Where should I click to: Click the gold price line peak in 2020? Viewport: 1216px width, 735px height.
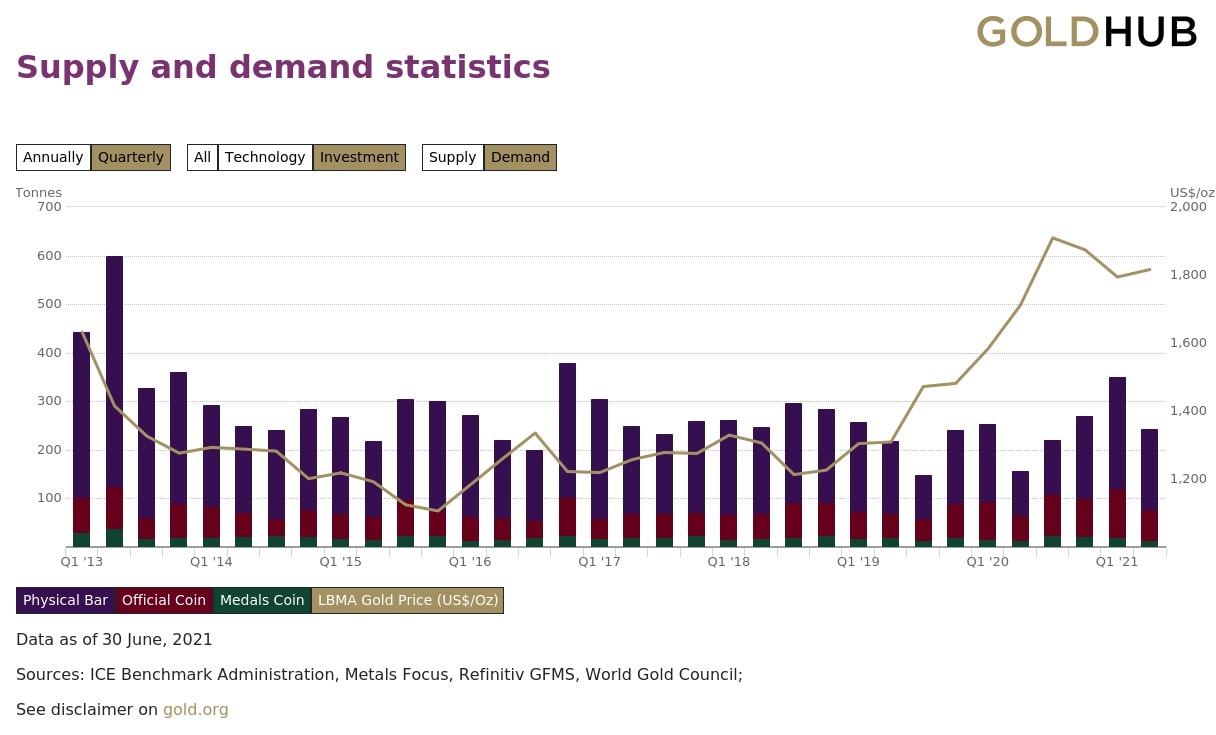pos(1052,238)
